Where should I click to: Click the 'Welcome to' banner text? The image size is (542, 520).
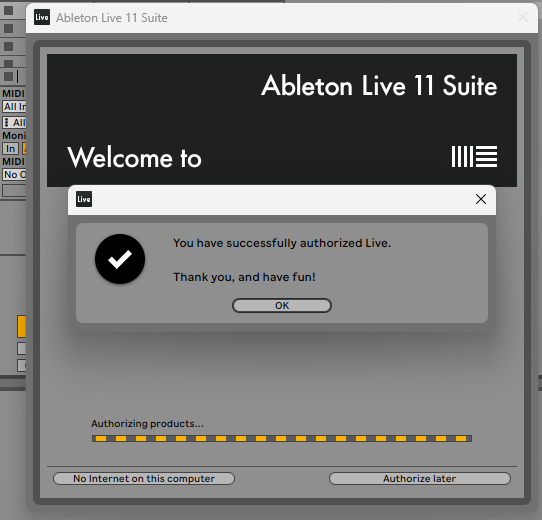pos(134,157)
